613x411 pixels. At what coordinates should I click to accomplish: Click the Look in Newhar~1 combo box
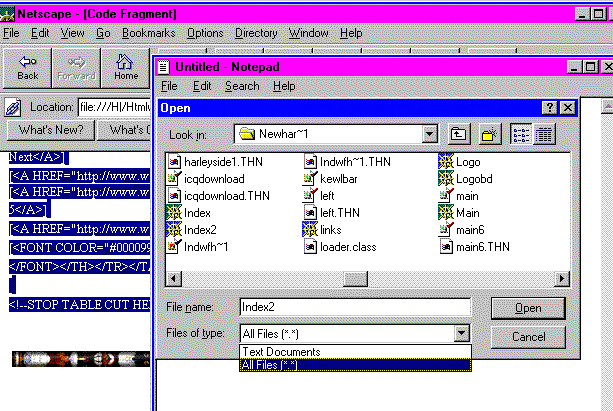point(336,135)
